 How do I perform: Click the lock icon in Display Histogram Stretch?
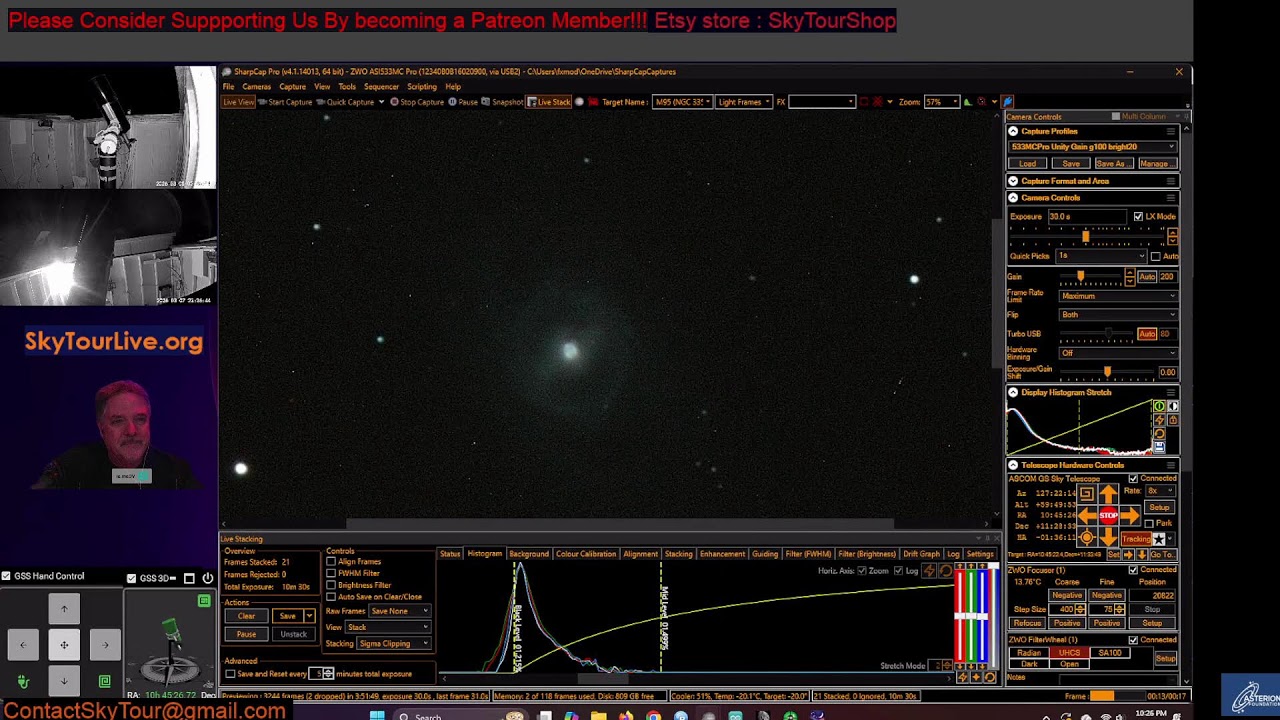point(1173,420)
